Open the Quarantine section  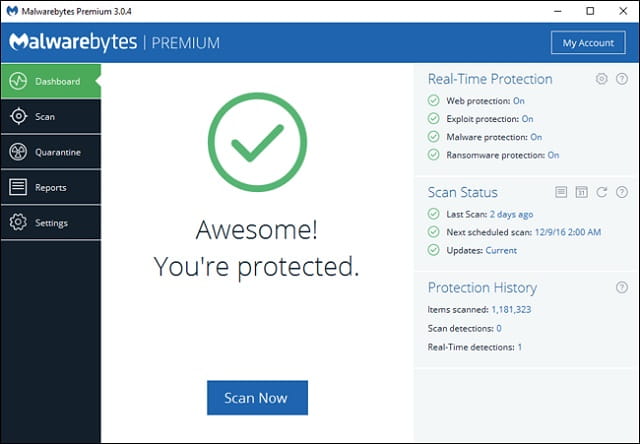[x=51, y=152]
